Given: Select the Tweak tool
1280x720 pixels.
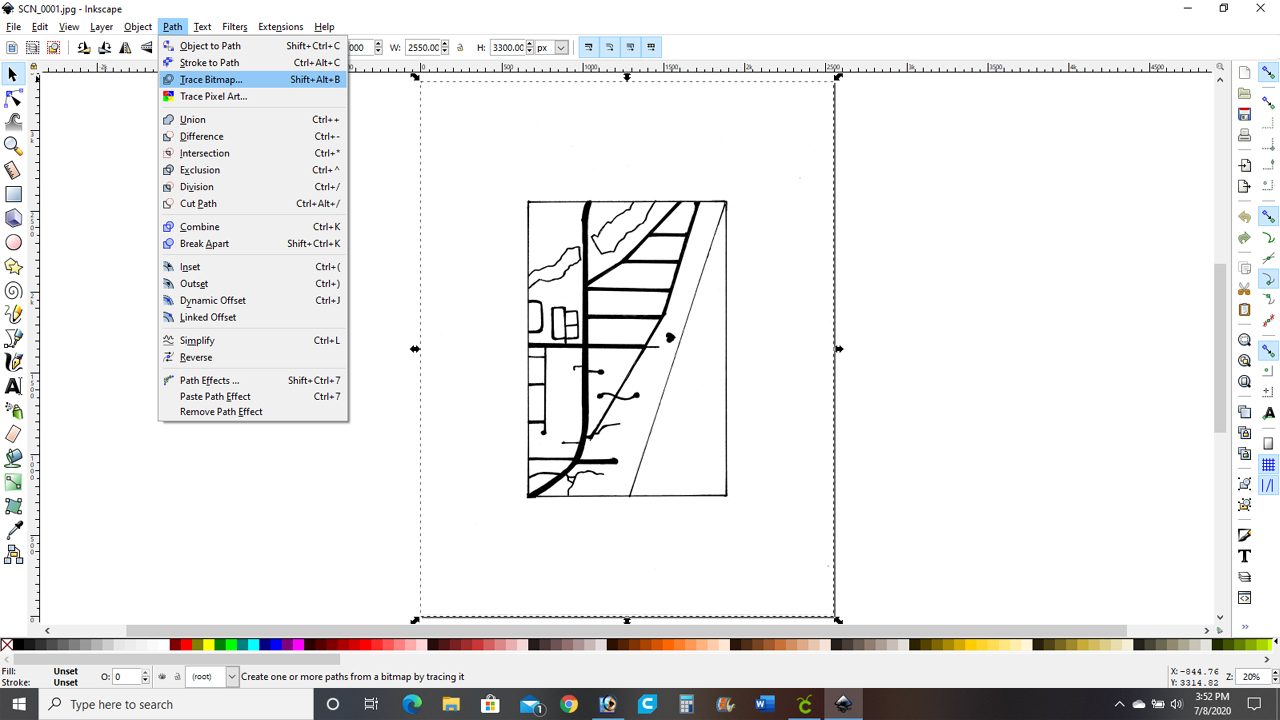Looking at the screenshot, I should pos(13,122).
